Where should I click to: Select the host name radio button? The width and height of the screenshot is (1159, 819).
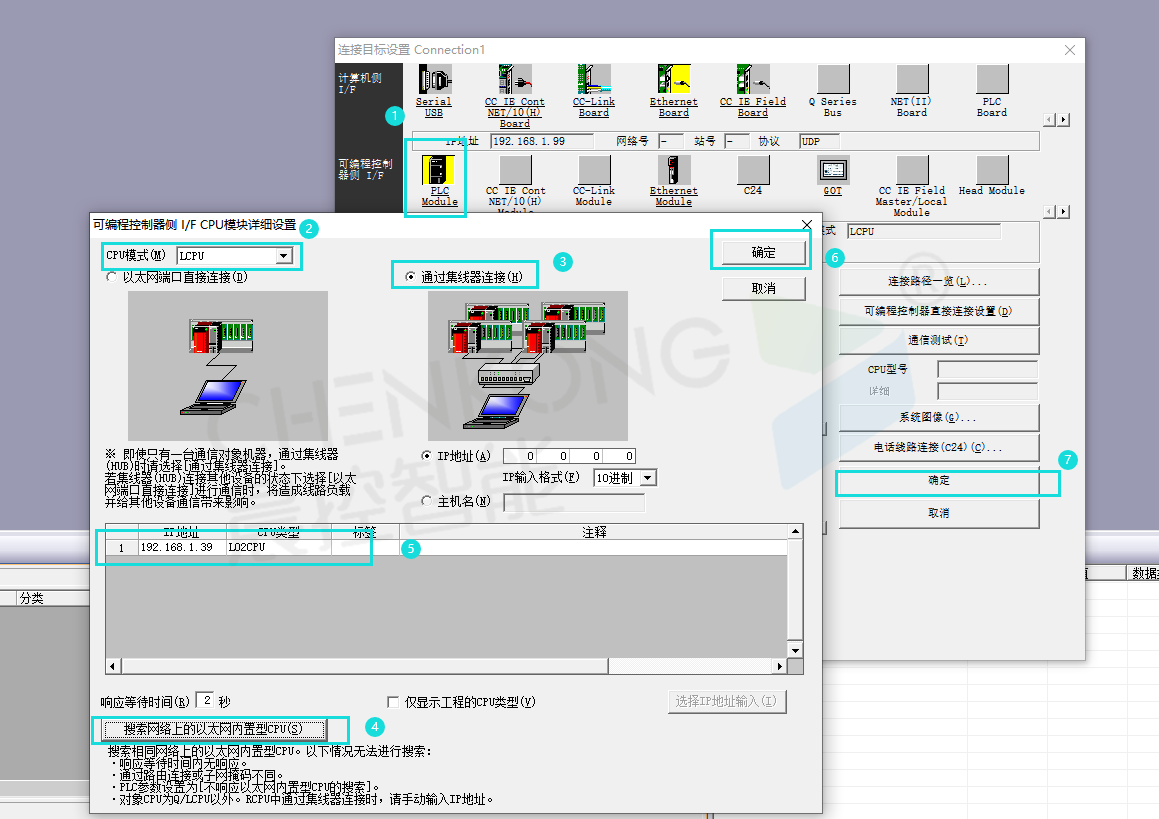click(x=428, y=501)
